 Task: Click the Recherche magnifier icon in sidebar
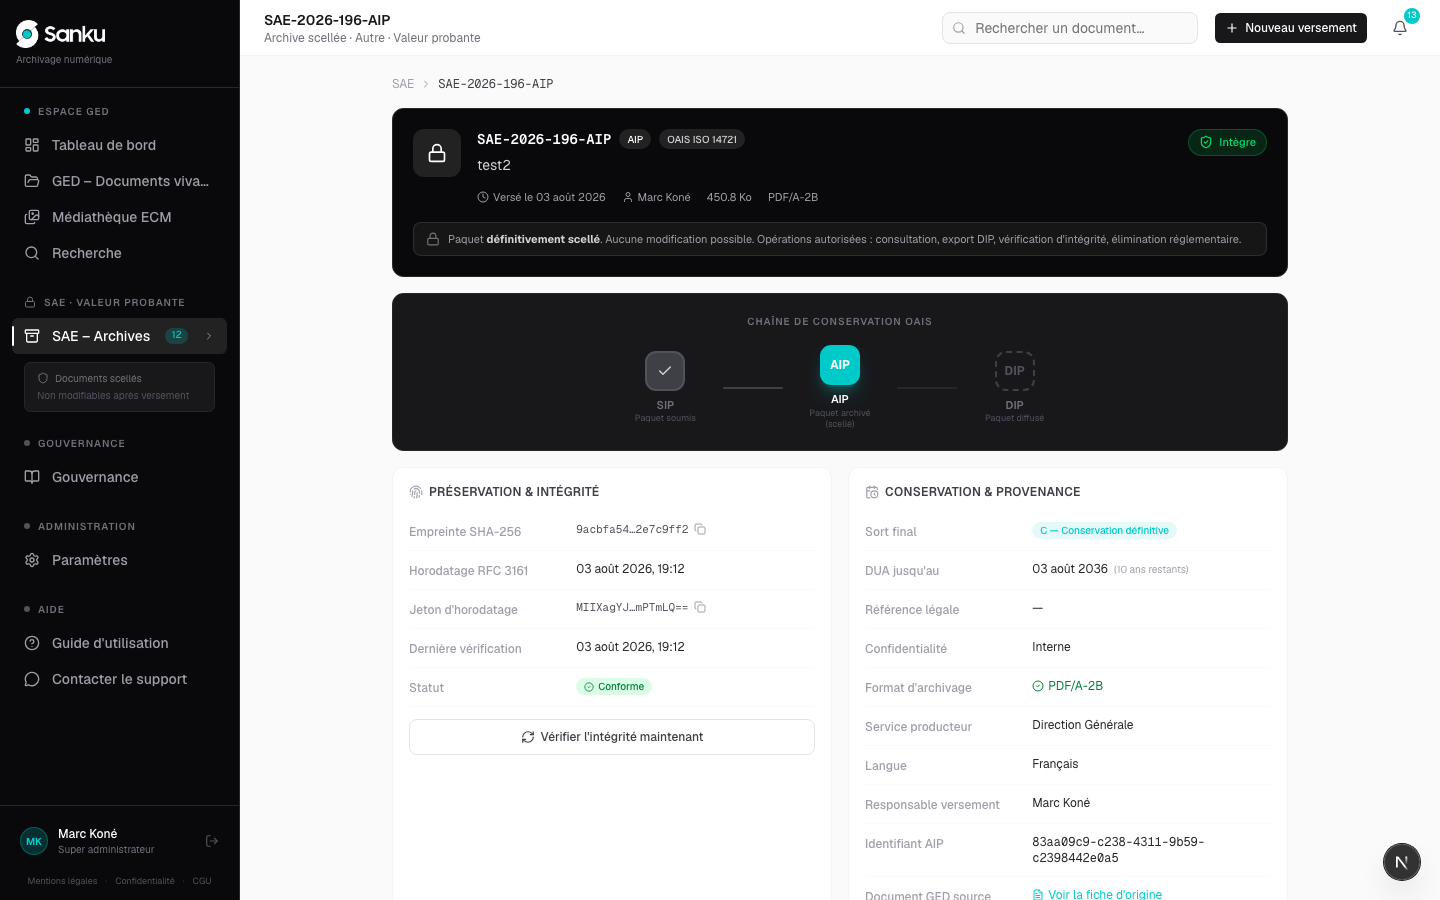pos(32,253)
